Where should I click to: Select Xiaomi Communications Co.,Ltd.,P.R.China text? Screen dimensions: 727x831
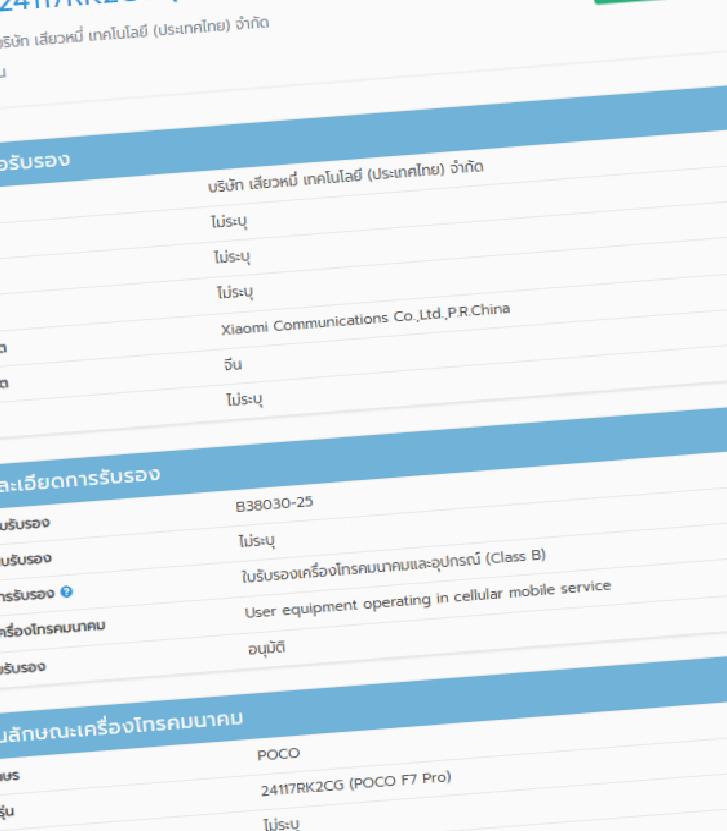pos(365,319)
